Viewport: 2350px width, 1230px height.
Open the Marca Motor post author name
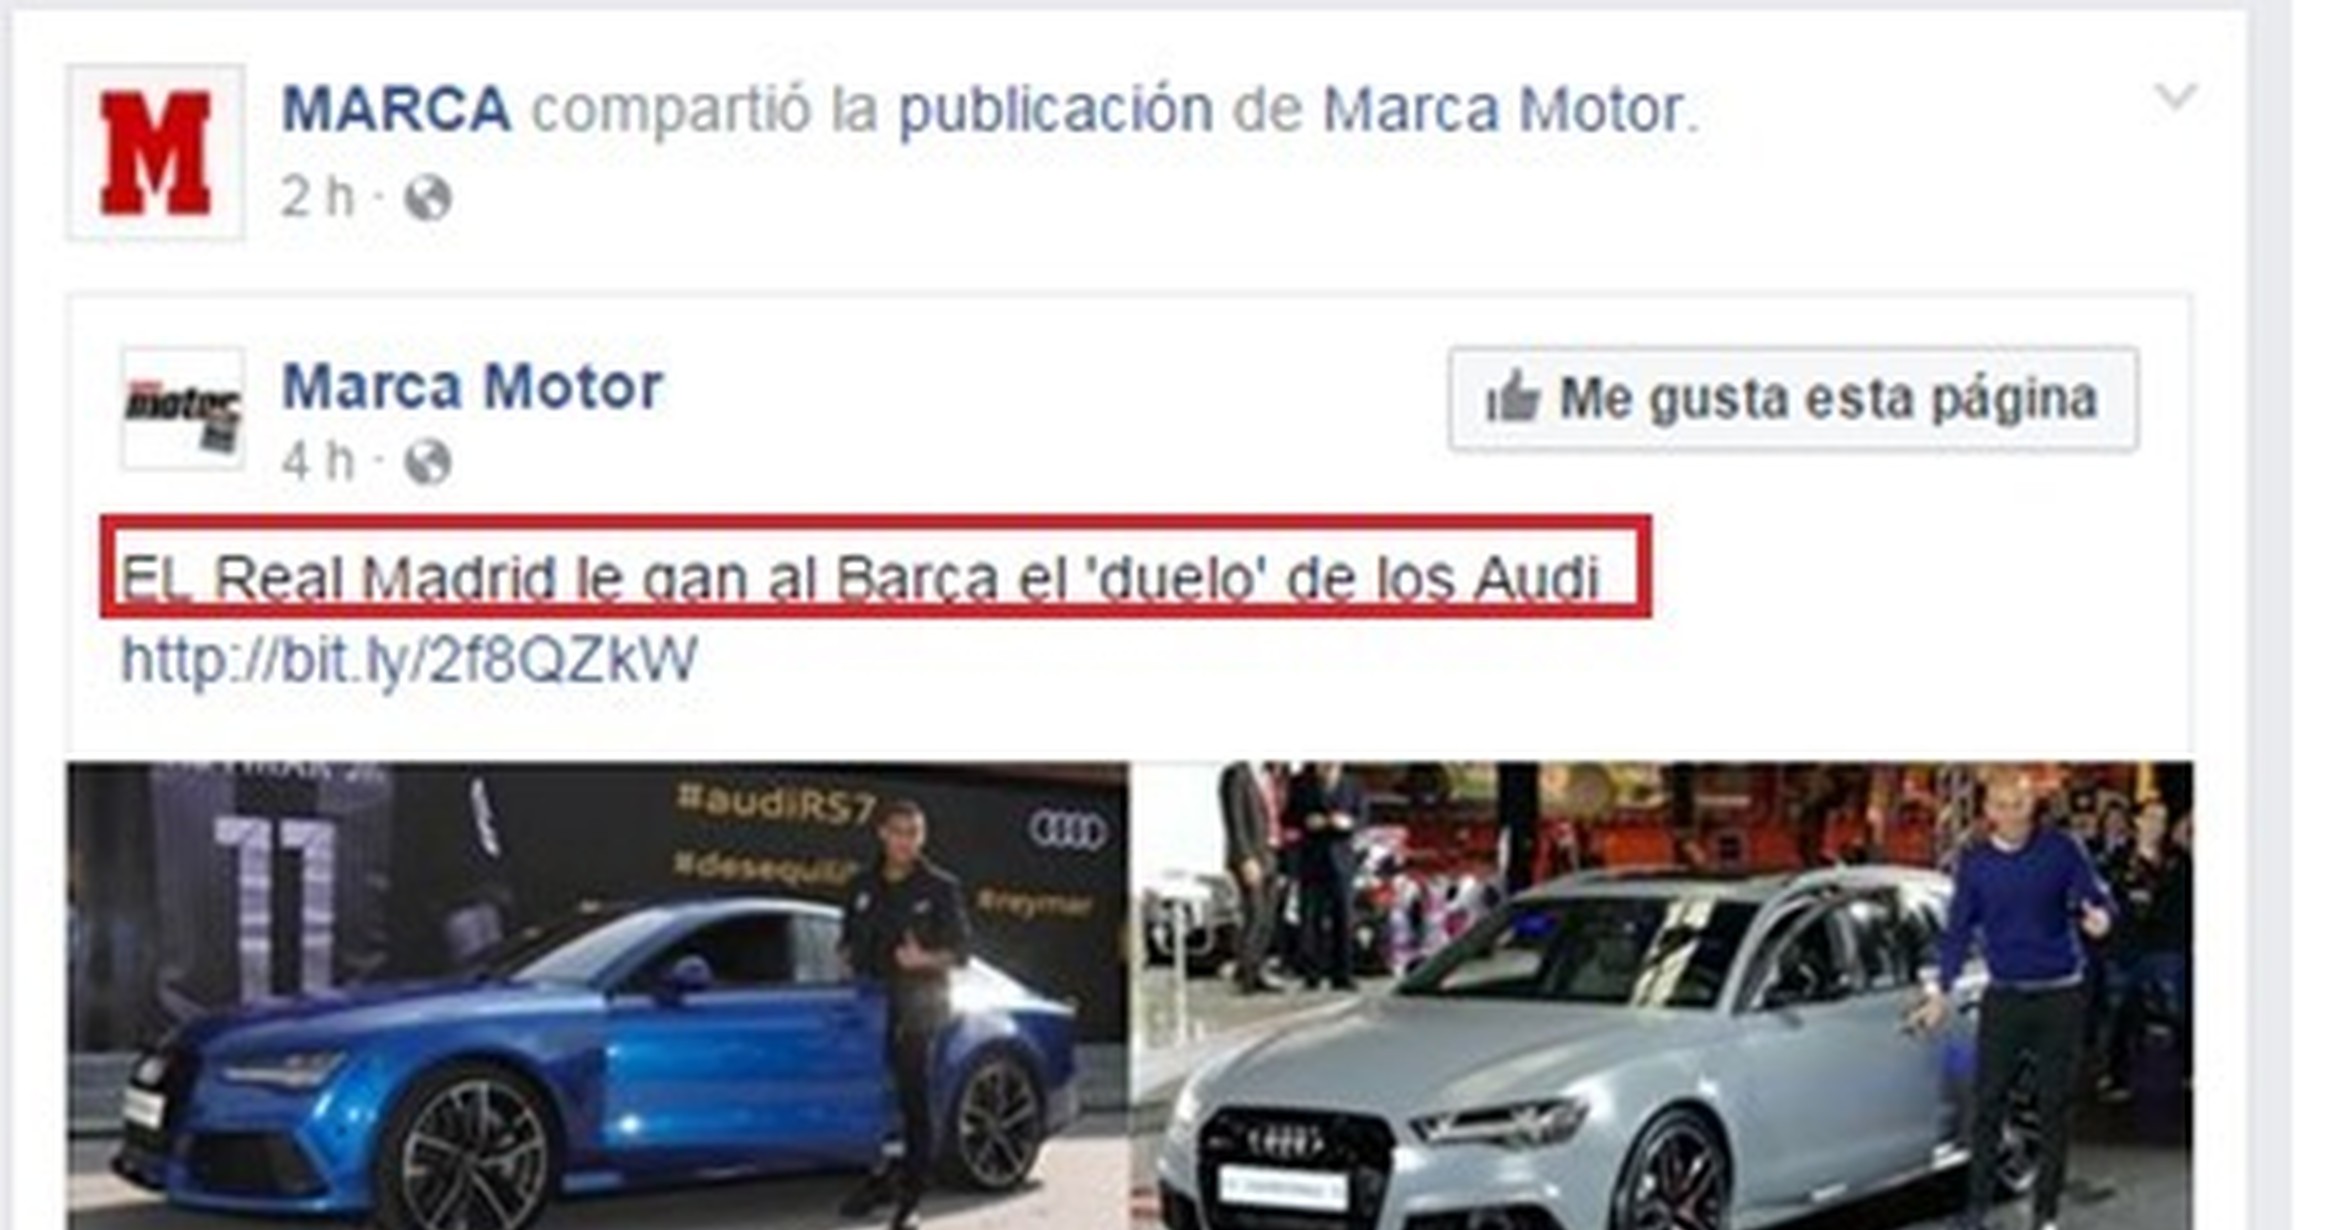pyautogui.click(x=472, y=386)
